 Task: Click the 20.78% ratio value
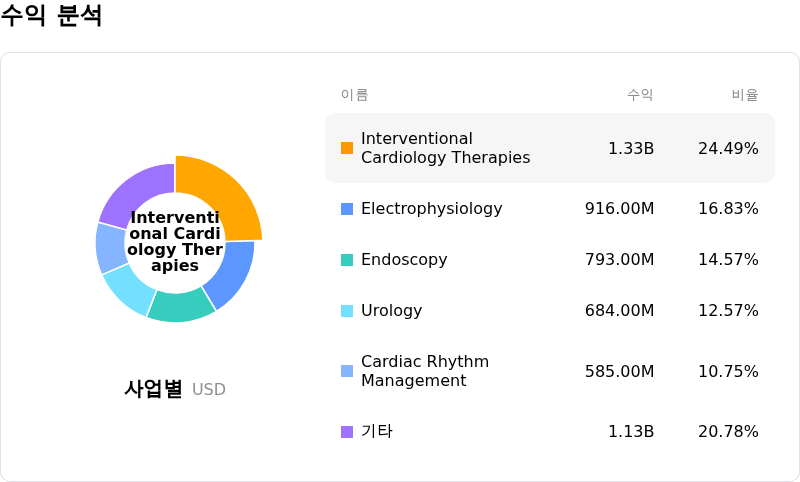point(728,432)
